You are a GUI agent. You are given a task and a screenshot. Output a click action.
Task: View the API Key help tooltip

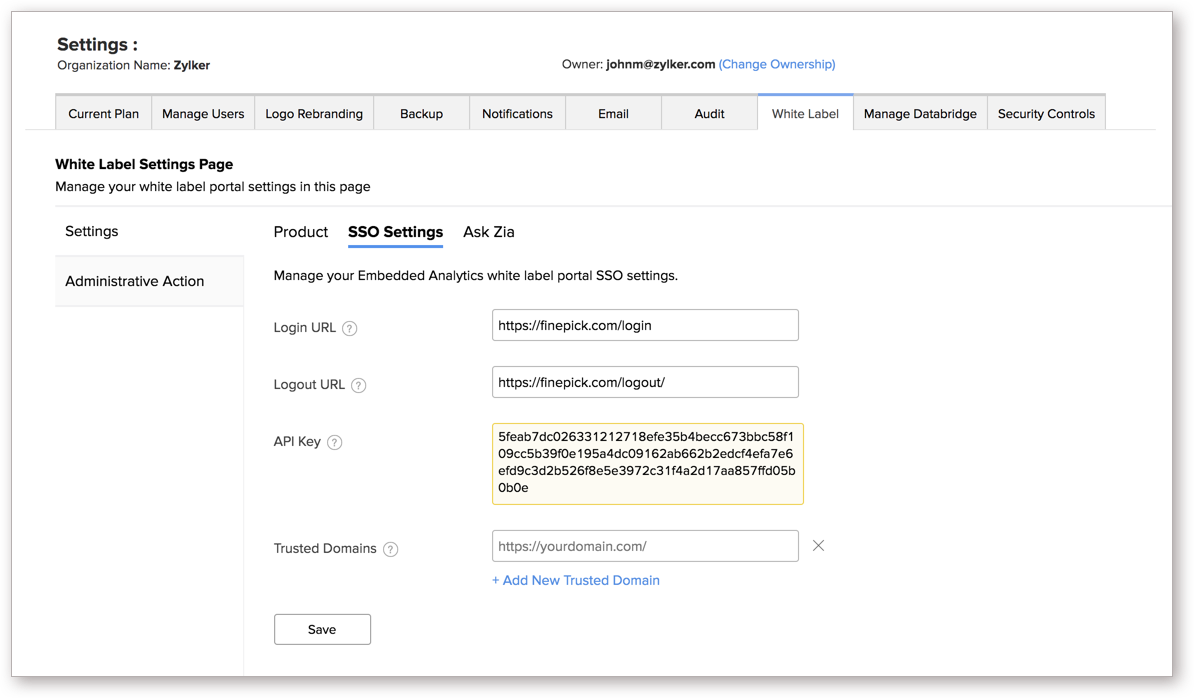pyautogui.click(x=336, y=441)
